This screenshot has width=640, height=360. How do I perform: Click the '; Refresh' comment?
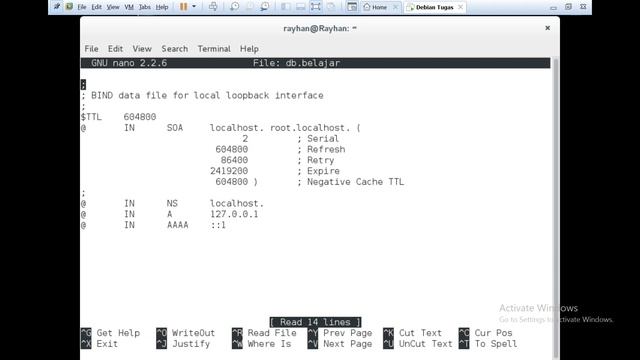(x=321, y=149)
